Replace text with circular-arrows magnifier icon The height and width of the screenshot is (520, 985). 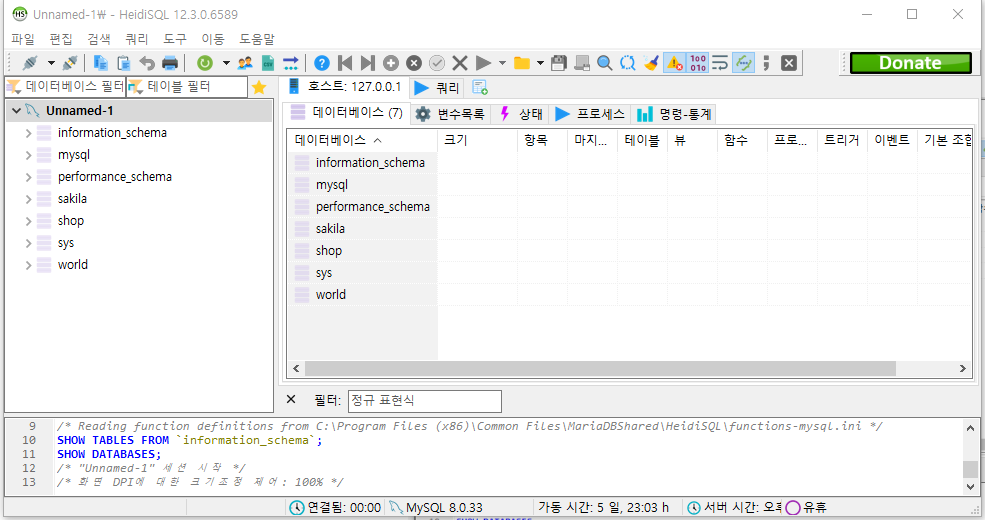pos(628,63)
